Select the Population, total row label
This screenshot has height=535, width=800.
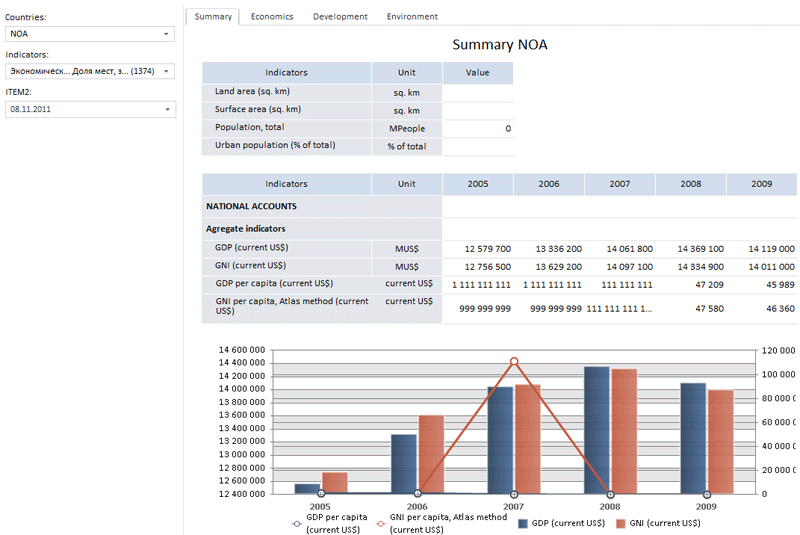click(249, 128)
